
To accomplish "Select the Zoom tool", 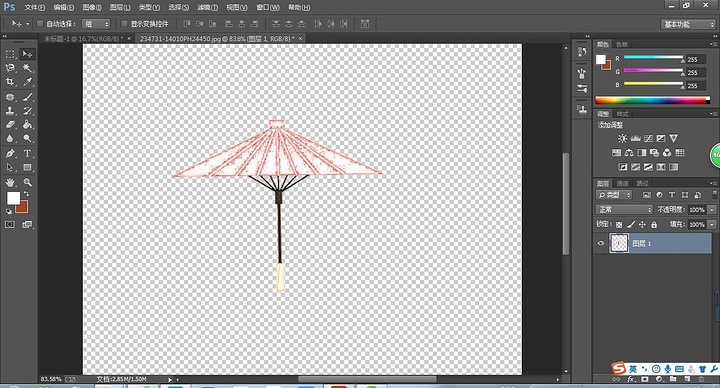I will (28, 182).
